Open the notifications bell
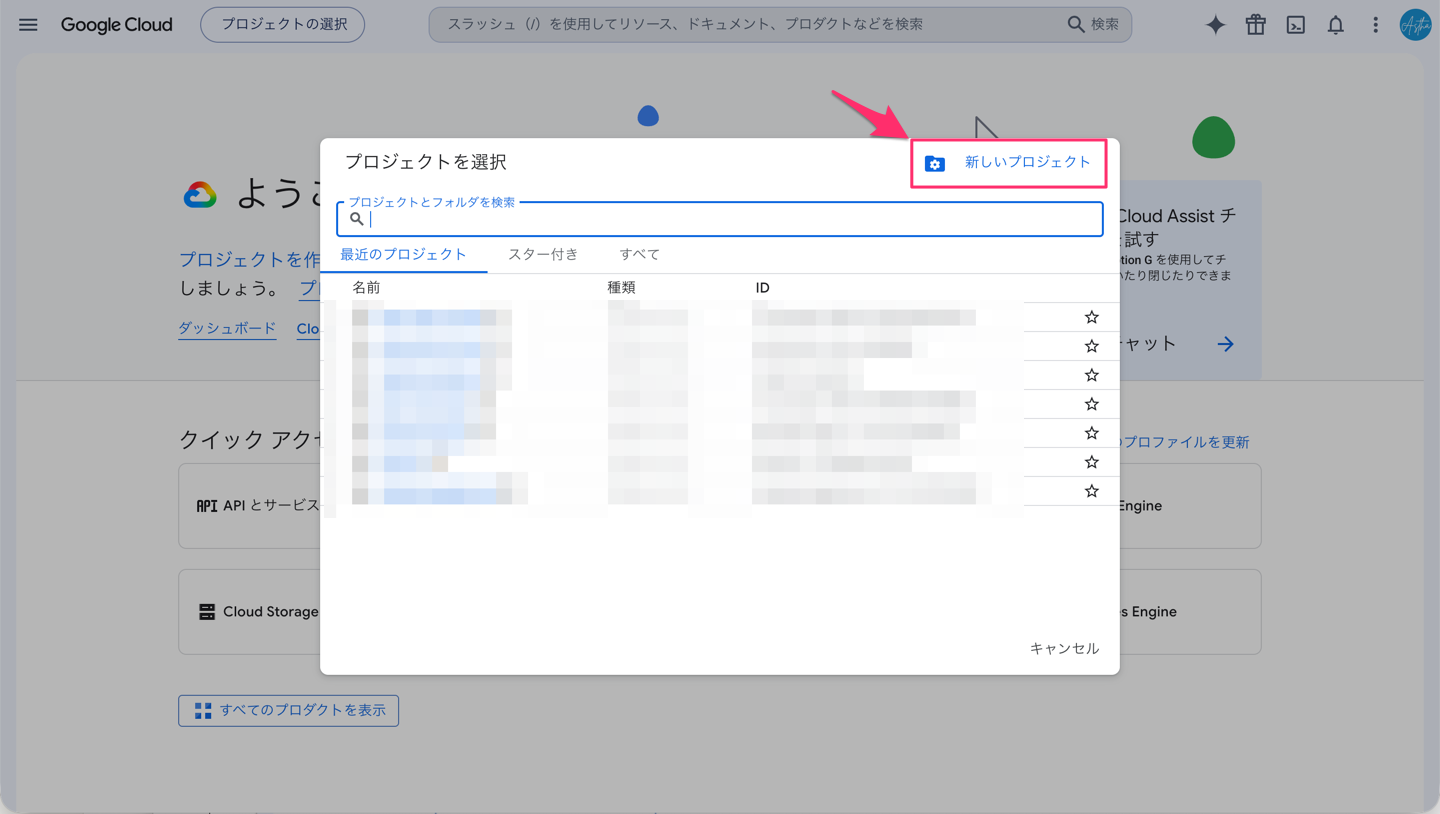The image size is (1440, 814). [1336, 25]
